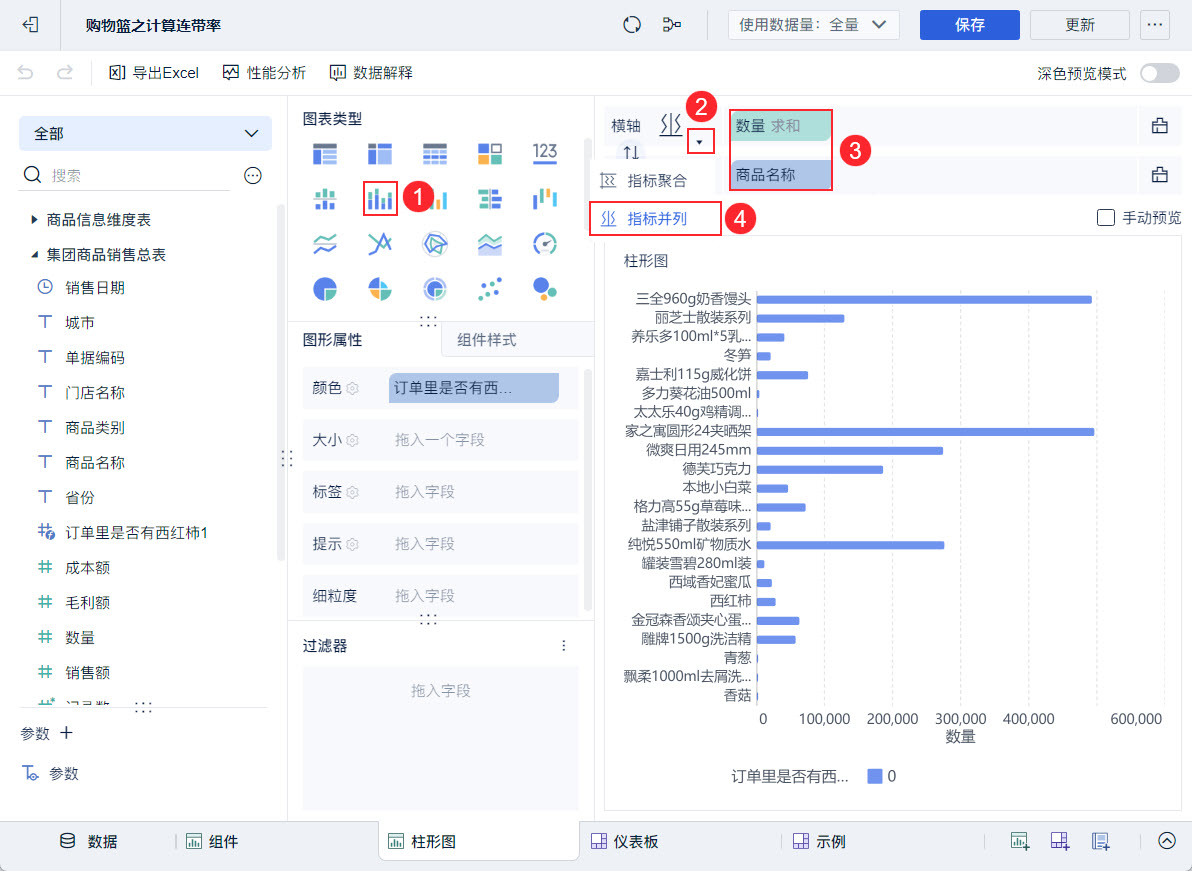
Task: Open the 示例 bottom tab
Action: pos(819,841)
